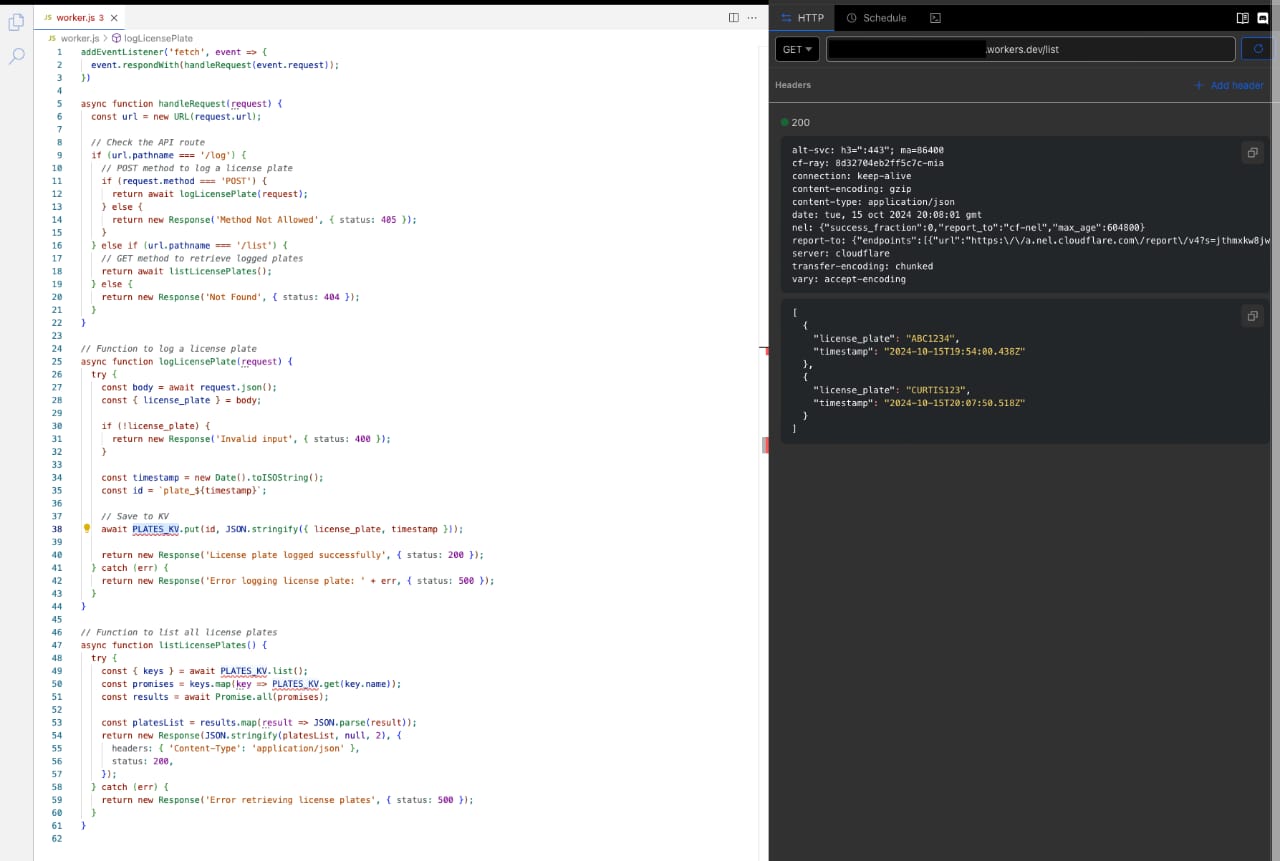This screenshot has width=1280, height=861.
Task: Click the Add header link
Action: click(x=1229, y=86)
